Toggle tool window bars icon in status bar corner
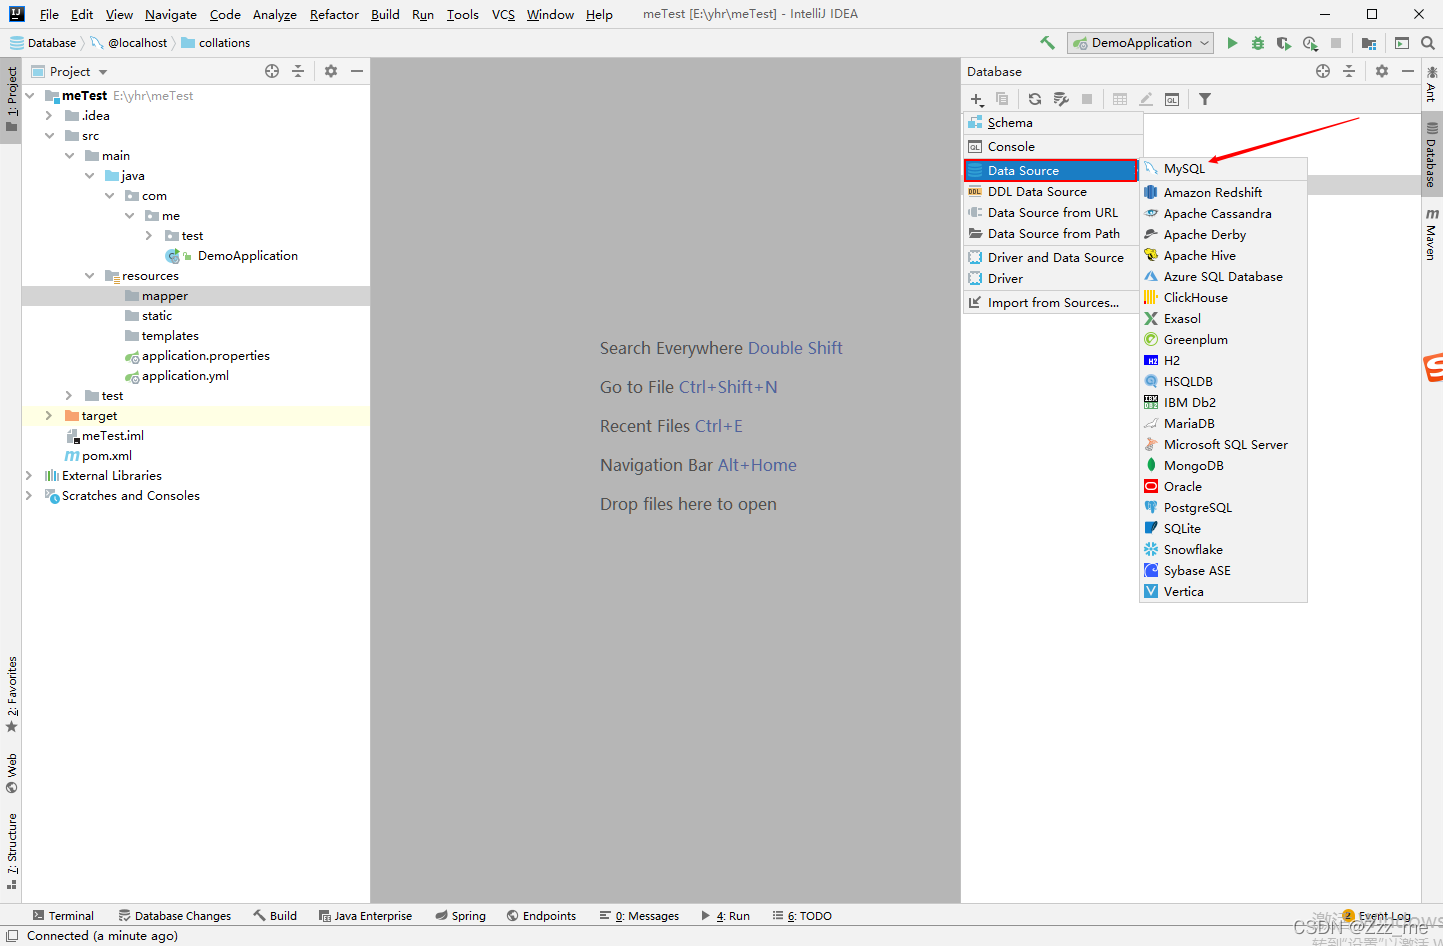This screenshot has width=1443, height=946. (x=12, y=936)
